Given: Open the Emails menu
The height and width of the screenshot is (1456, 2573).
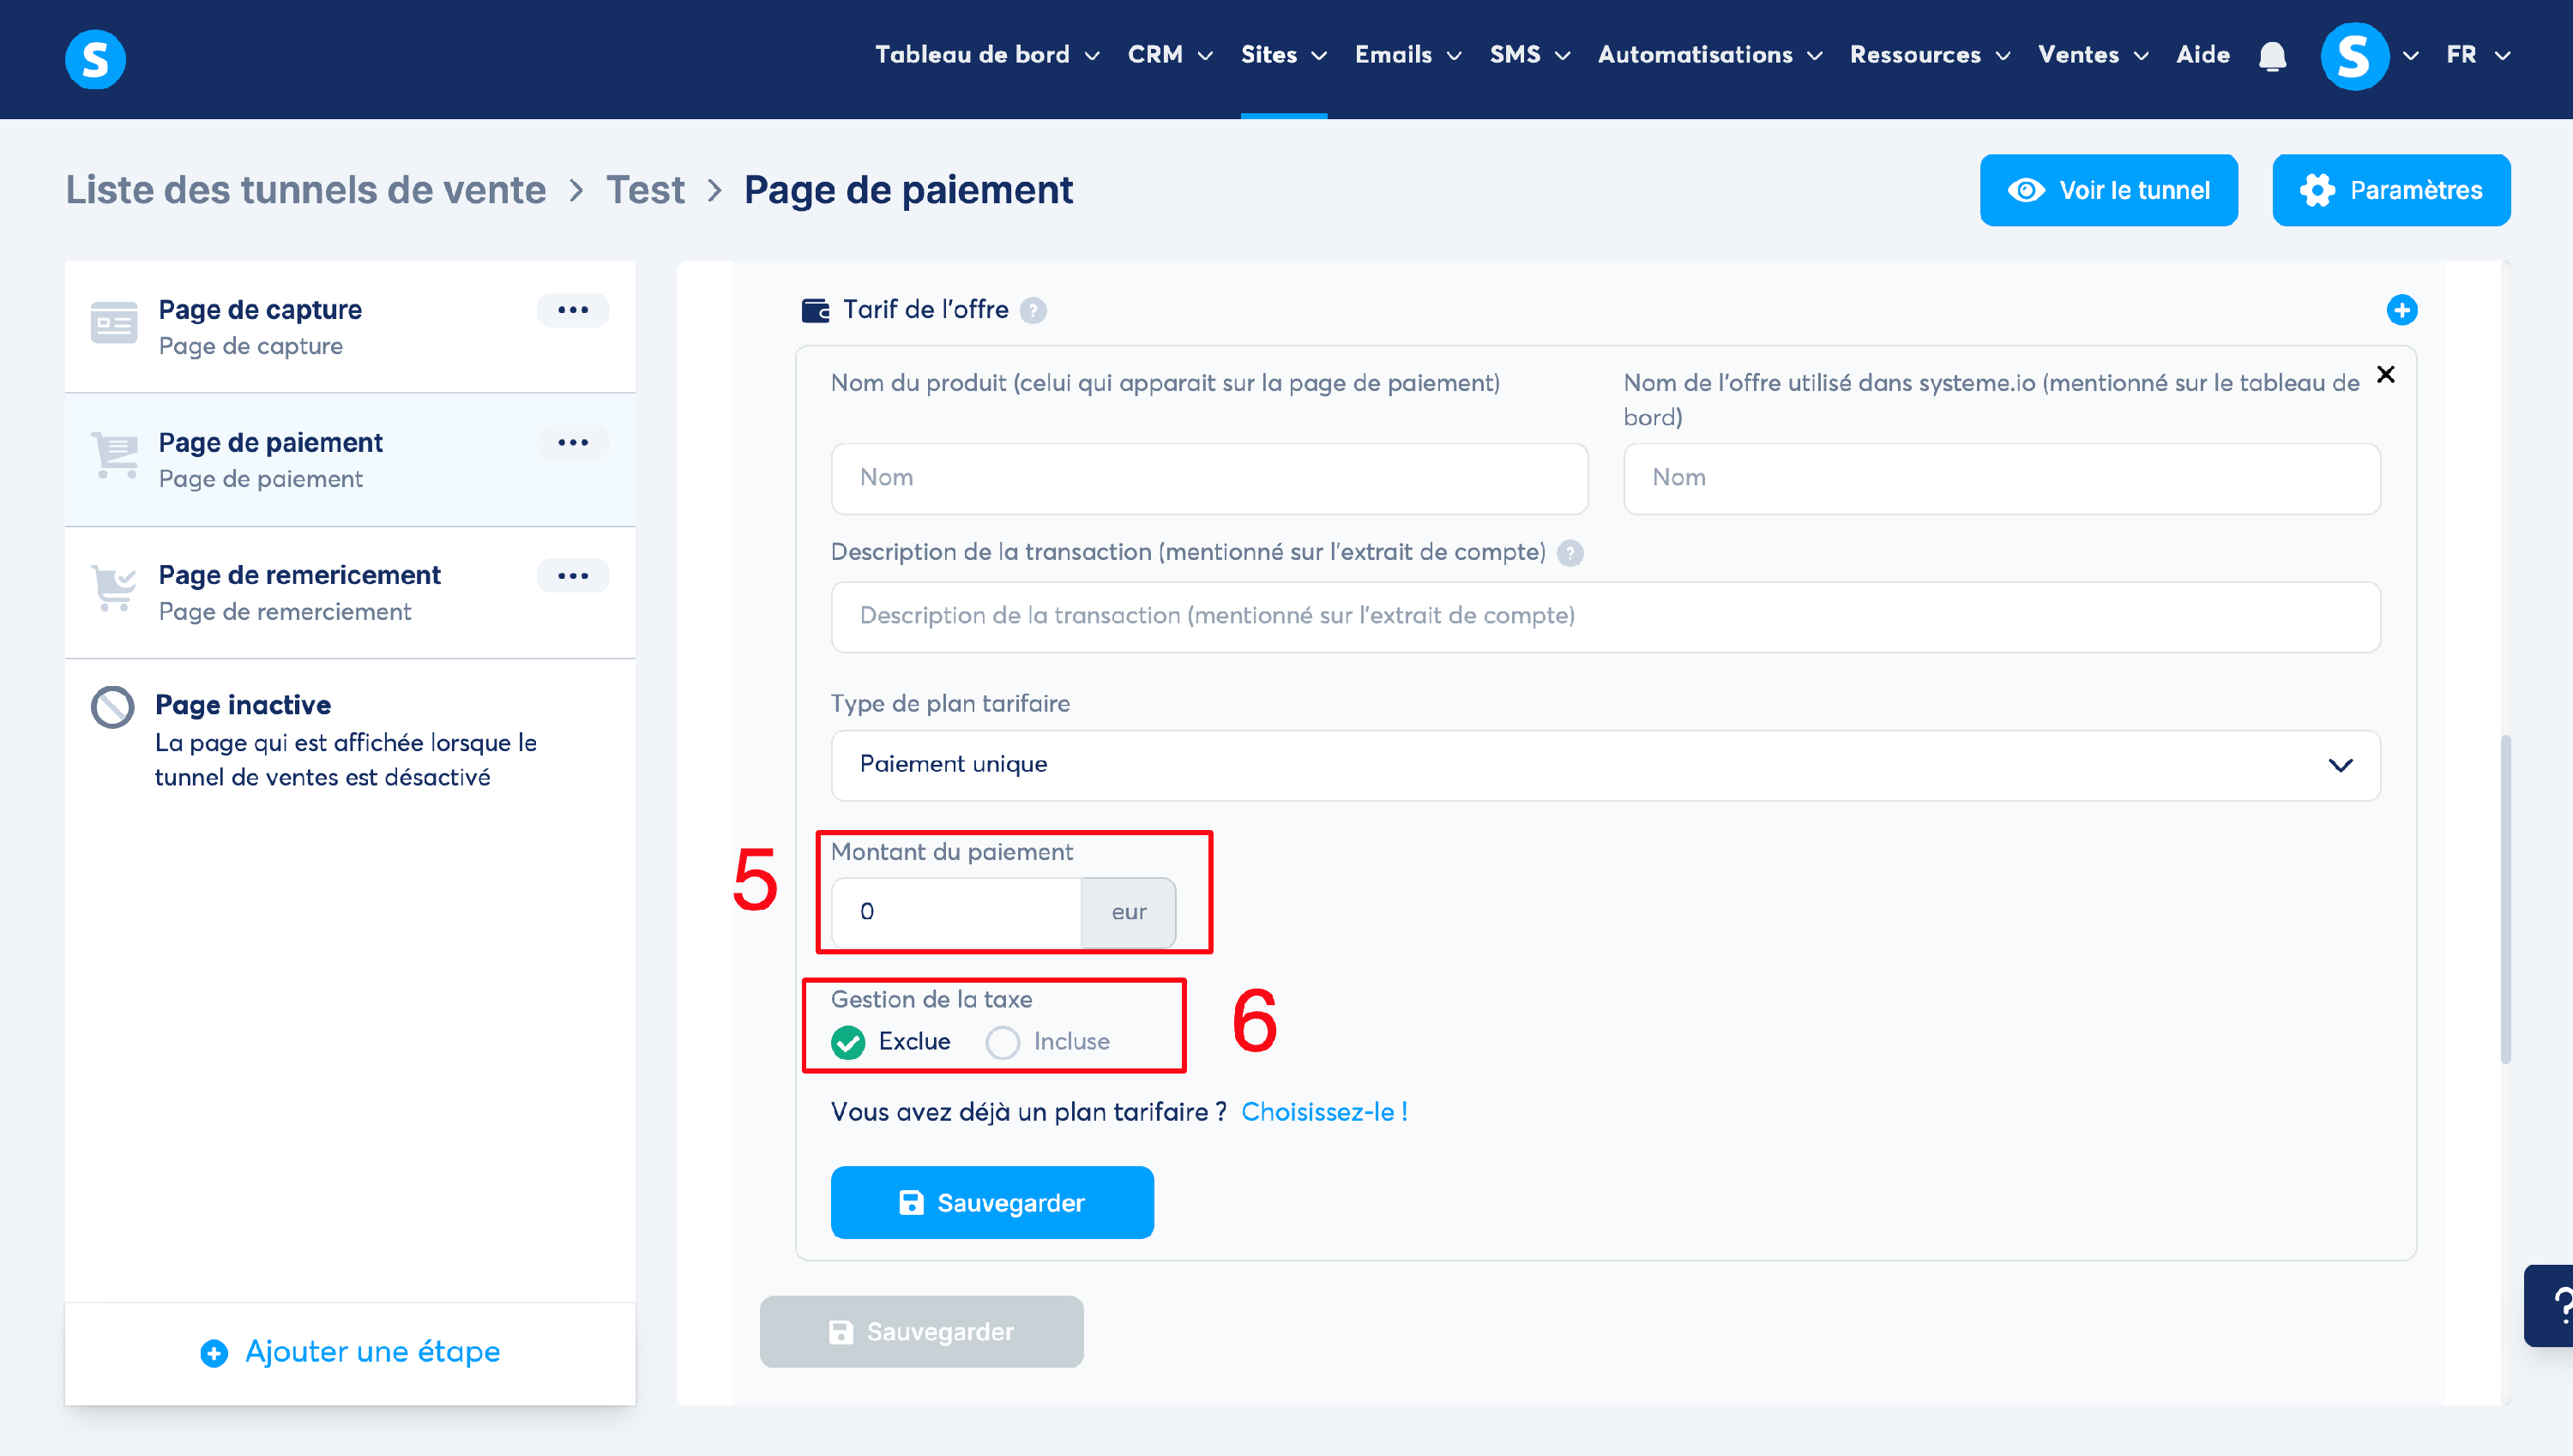Looking at the screenshot, I should [1407, 55].
